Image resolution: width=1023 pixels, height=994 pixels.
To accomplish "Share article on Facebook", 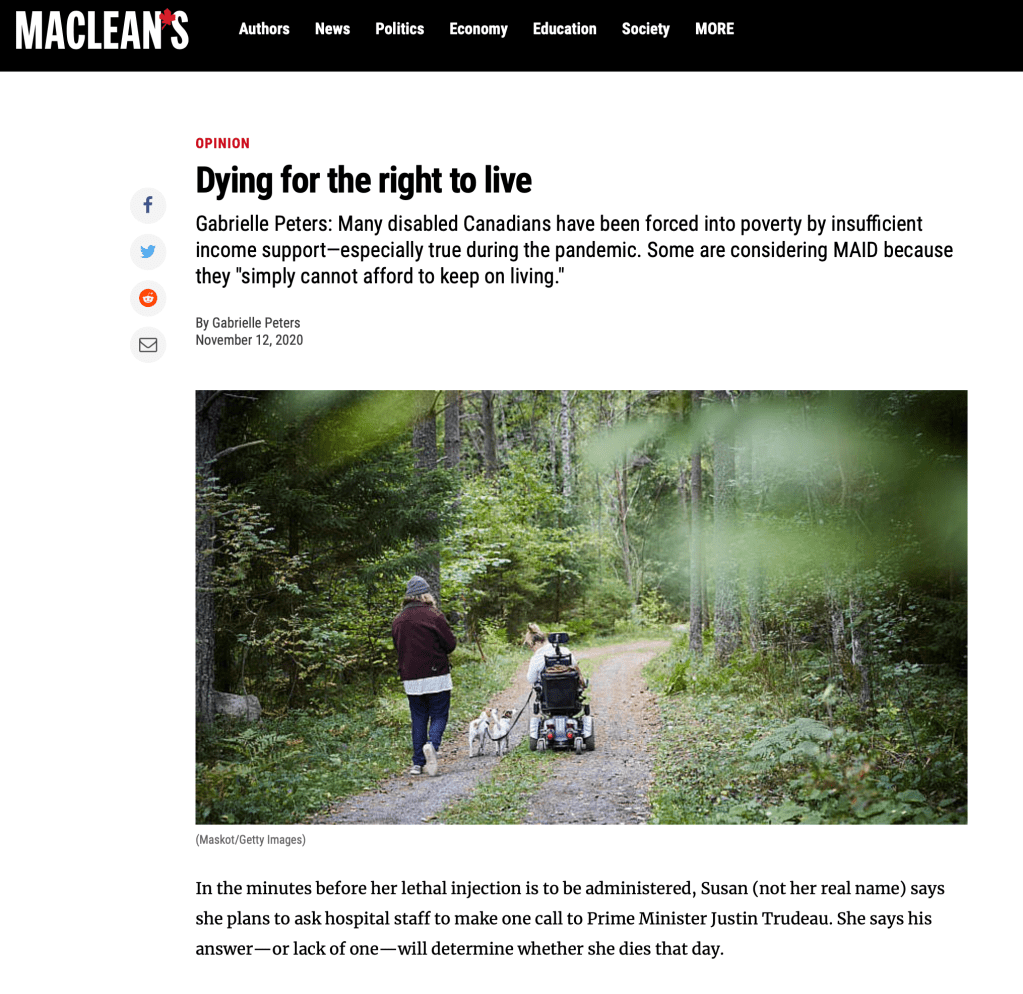I will tap(148, 205).
